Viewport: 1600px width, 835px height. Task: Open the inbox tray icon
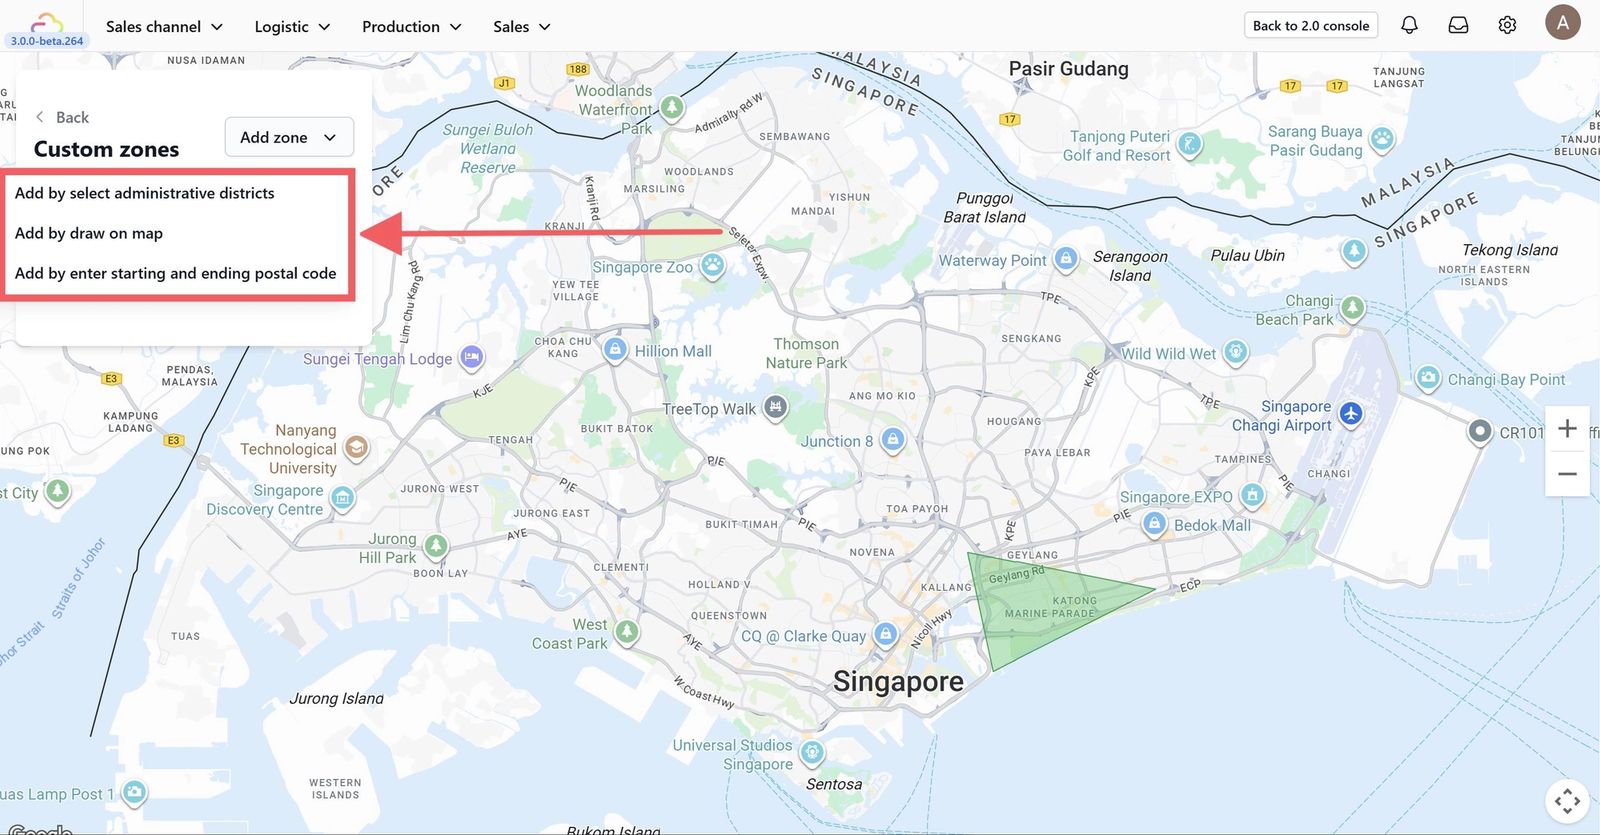(x=1458, y=25)
